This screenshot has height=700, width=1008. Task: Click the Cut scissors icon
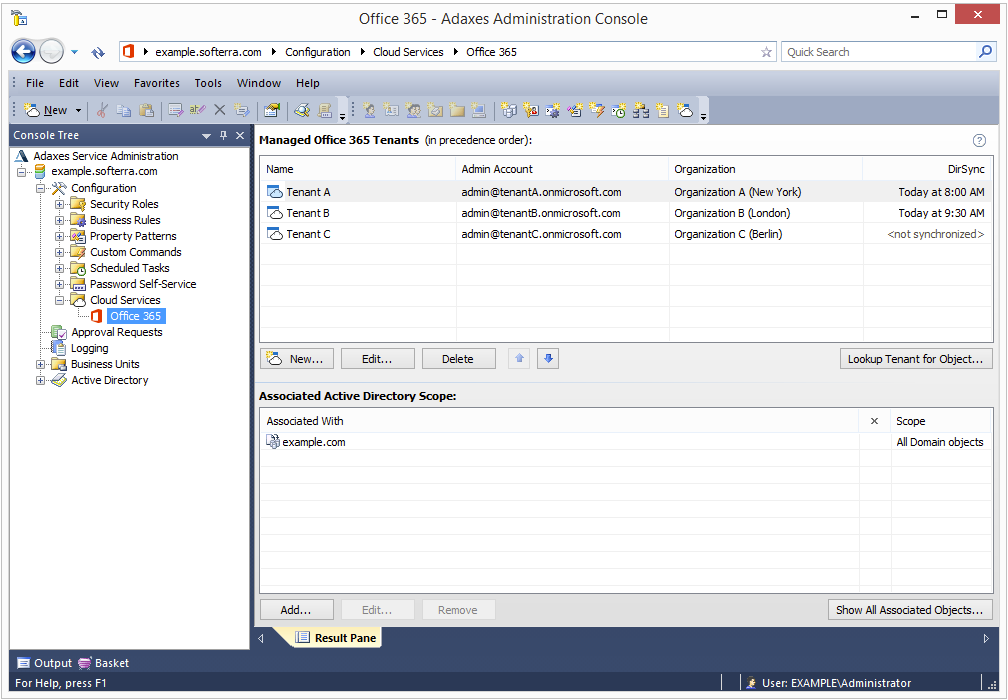102,111
